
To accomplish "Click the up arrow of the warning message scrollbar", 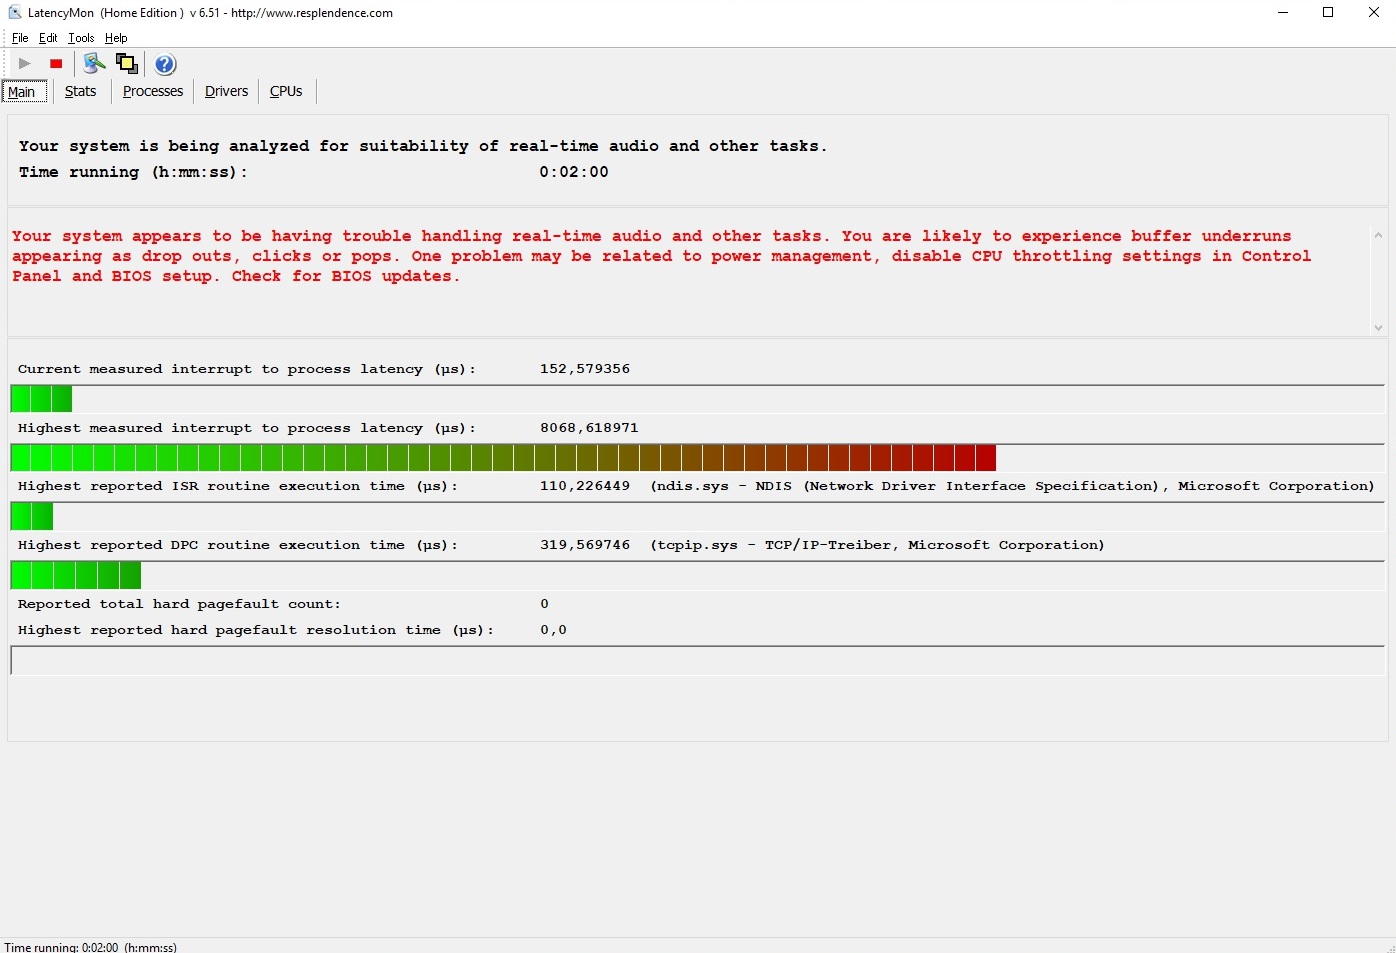I will pyautogui.click(x=1378, y=235).
